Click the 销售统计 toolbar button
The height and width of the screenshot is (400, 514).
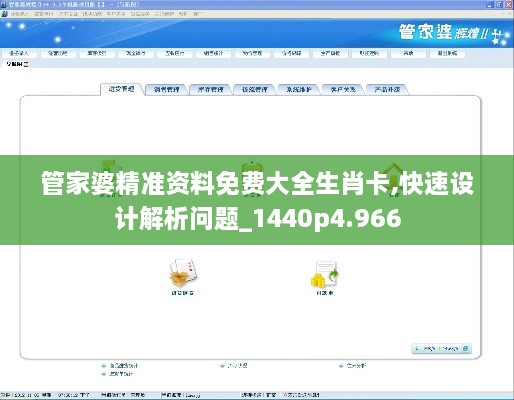[213, 53]
